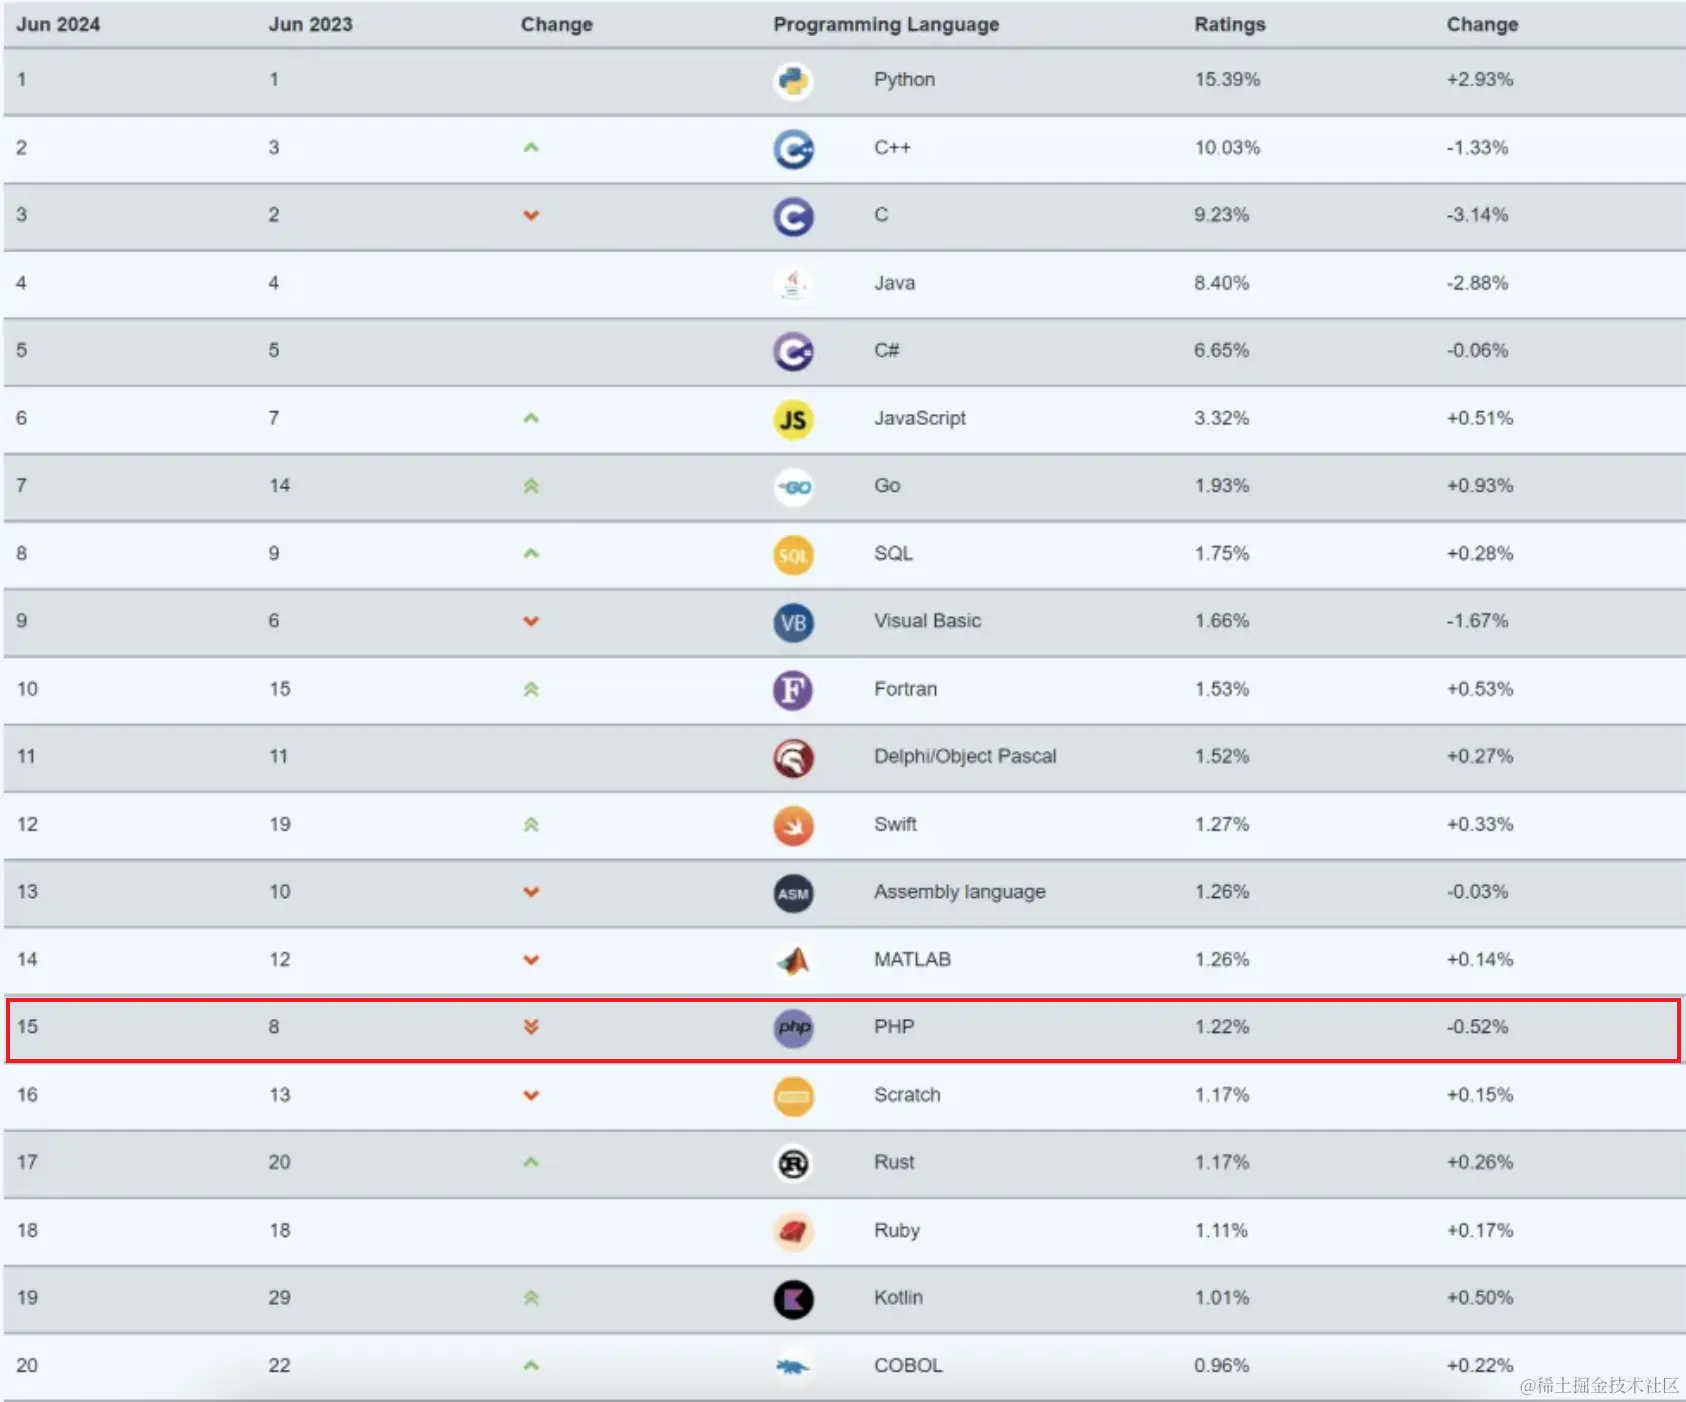Select the Fortran F icon

click(x=793, y=690)
